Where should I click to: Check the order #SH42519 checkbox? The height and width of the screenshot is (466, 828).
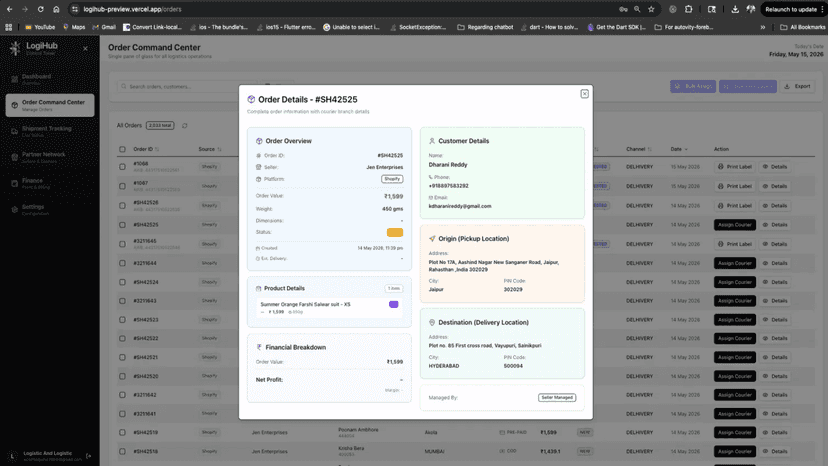[x=123, y=433]
